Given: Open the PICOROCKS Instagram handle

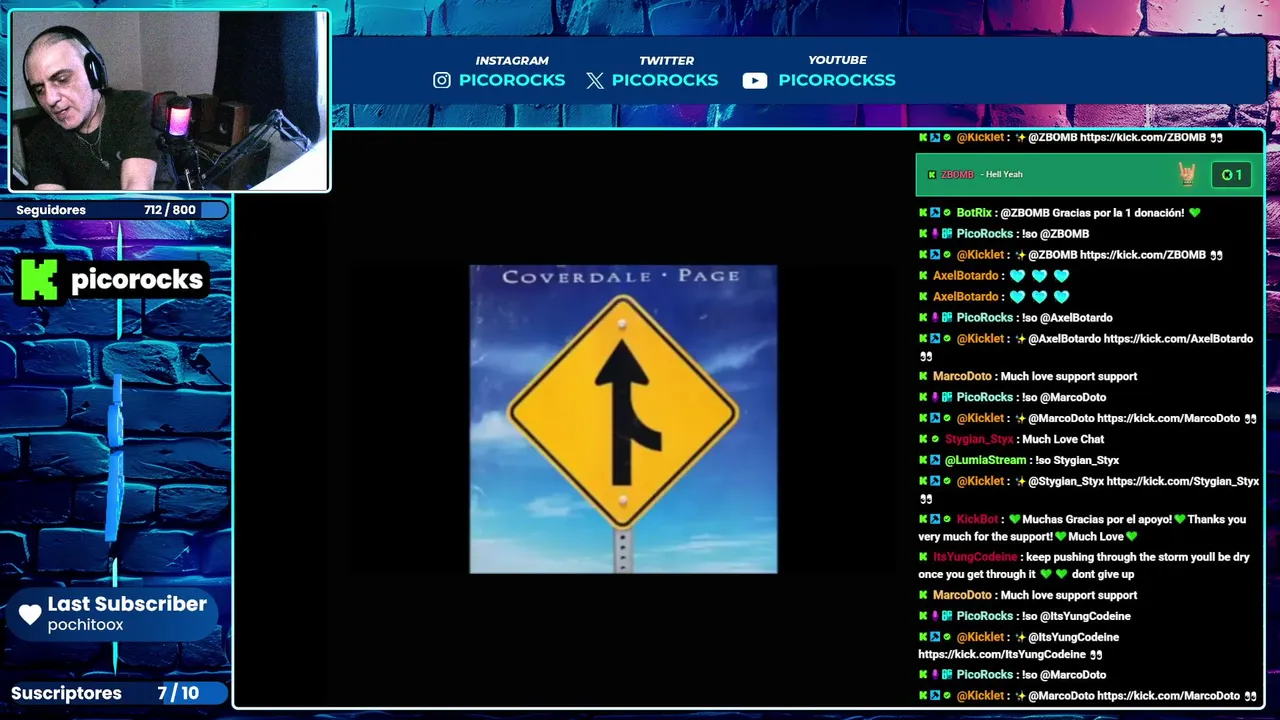Looking at the screenshot, I should click(512, 80).
